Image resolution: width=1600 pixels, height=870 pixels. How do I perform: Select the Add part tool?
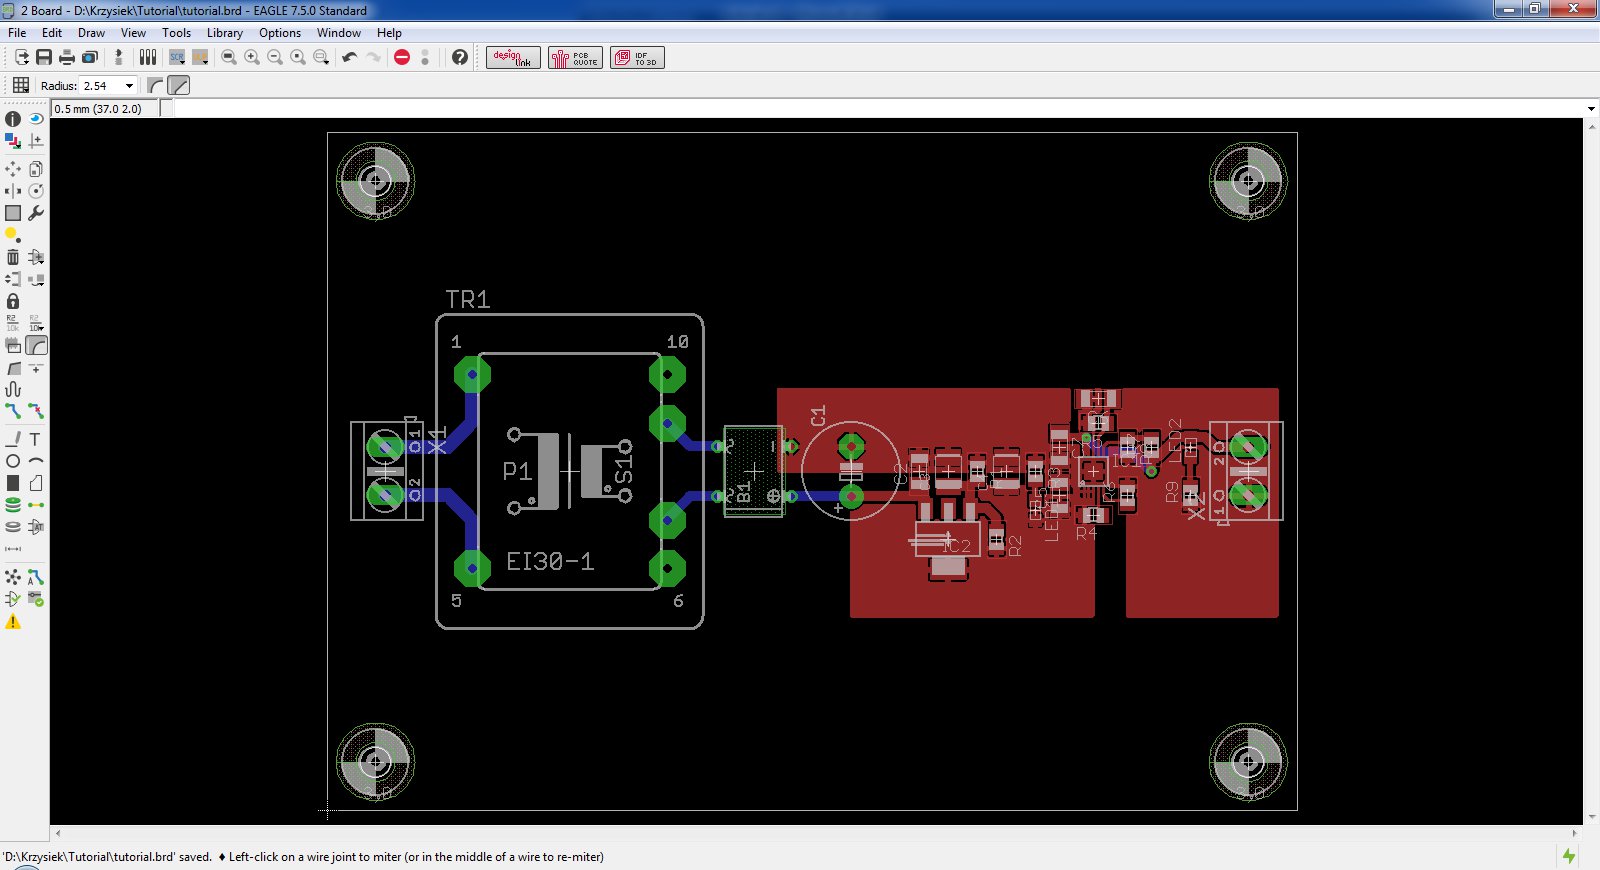[x=36, y=257]
